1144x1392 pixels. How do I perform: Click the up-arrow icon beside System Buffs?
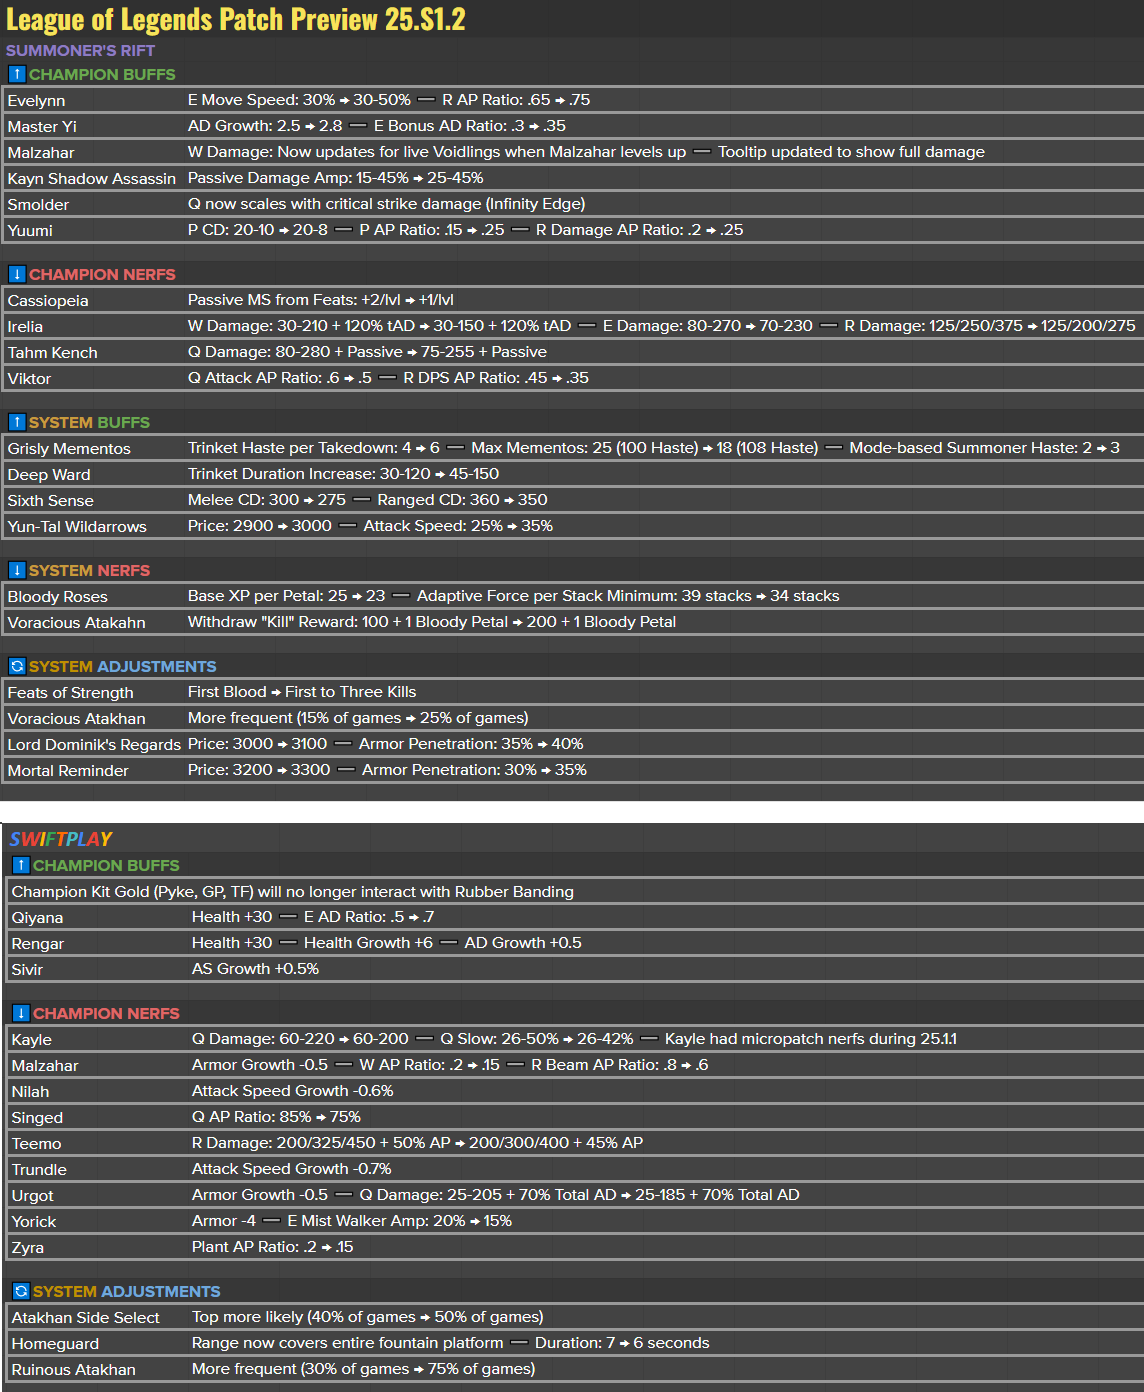(x=17, y=422)
